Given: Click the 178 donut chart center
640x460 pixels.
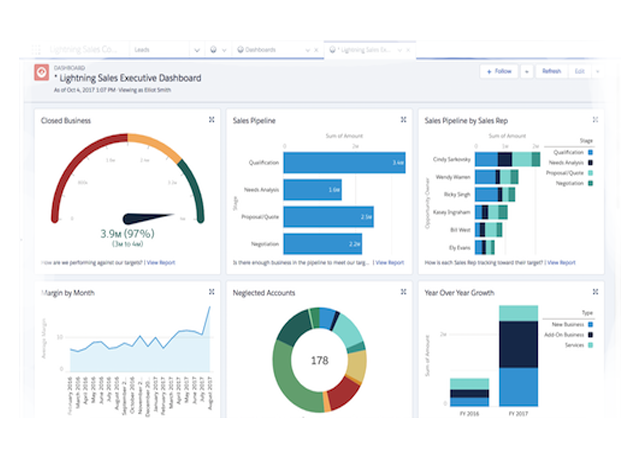Looking at the screenshot, I should pyautogui.click(x=319, y=360).
